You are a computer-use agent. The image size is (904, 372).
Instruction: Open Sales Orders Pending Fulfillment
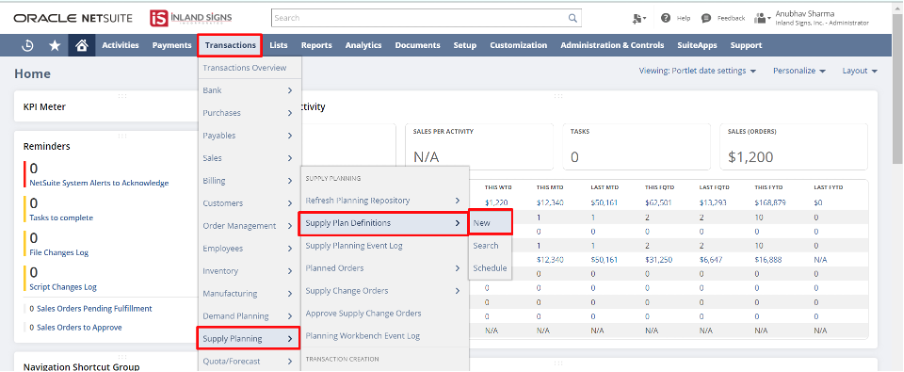[95, 309]
